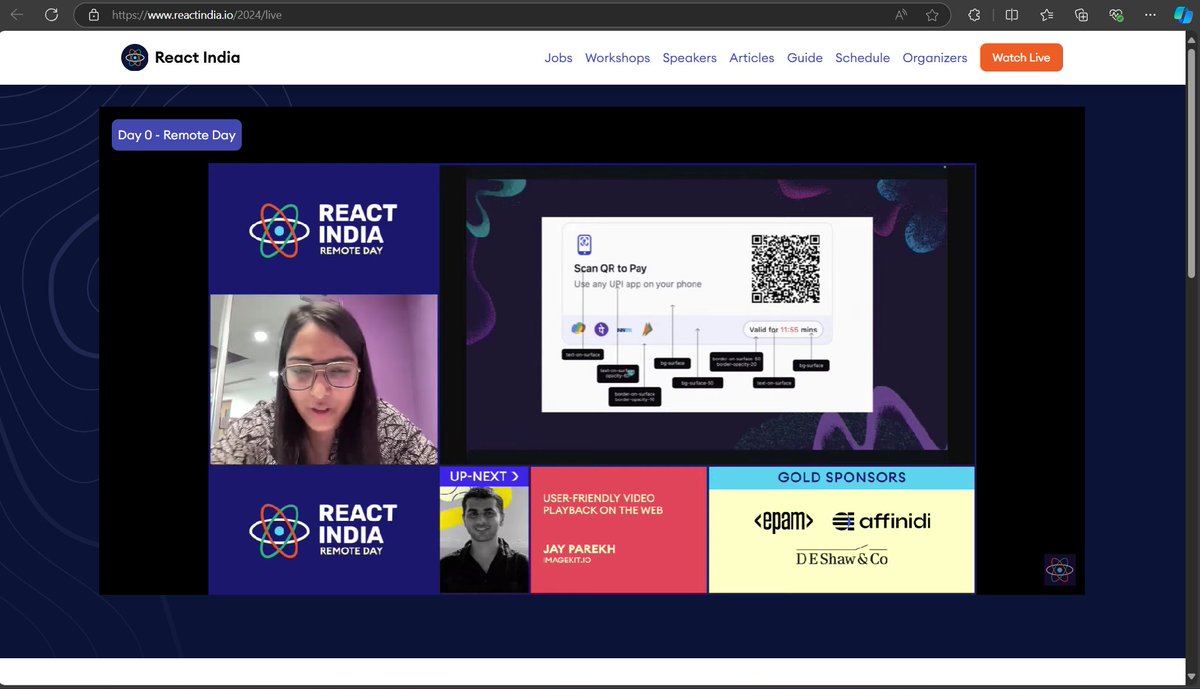1200x689 pixels.
Task: Click the bottom REACT INDIA REMOTE DAY logo
Action: (324, 530)
